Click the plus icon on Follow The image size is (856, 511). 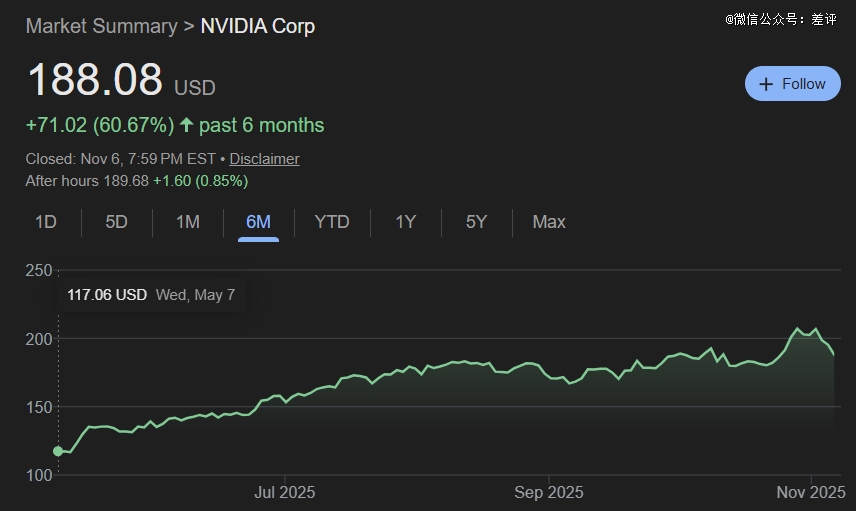(766, 84)
